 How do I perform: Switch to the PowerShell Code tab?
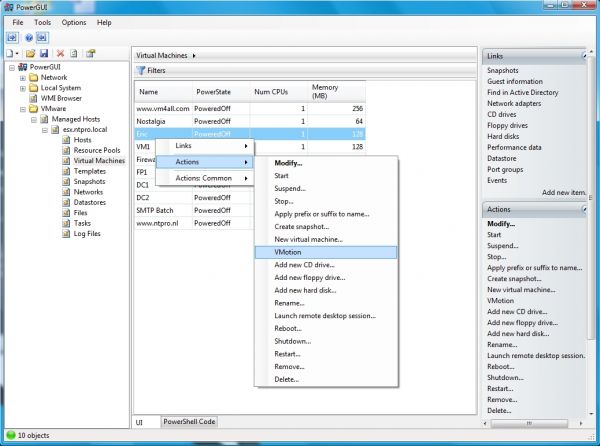[x=189, y=422]
